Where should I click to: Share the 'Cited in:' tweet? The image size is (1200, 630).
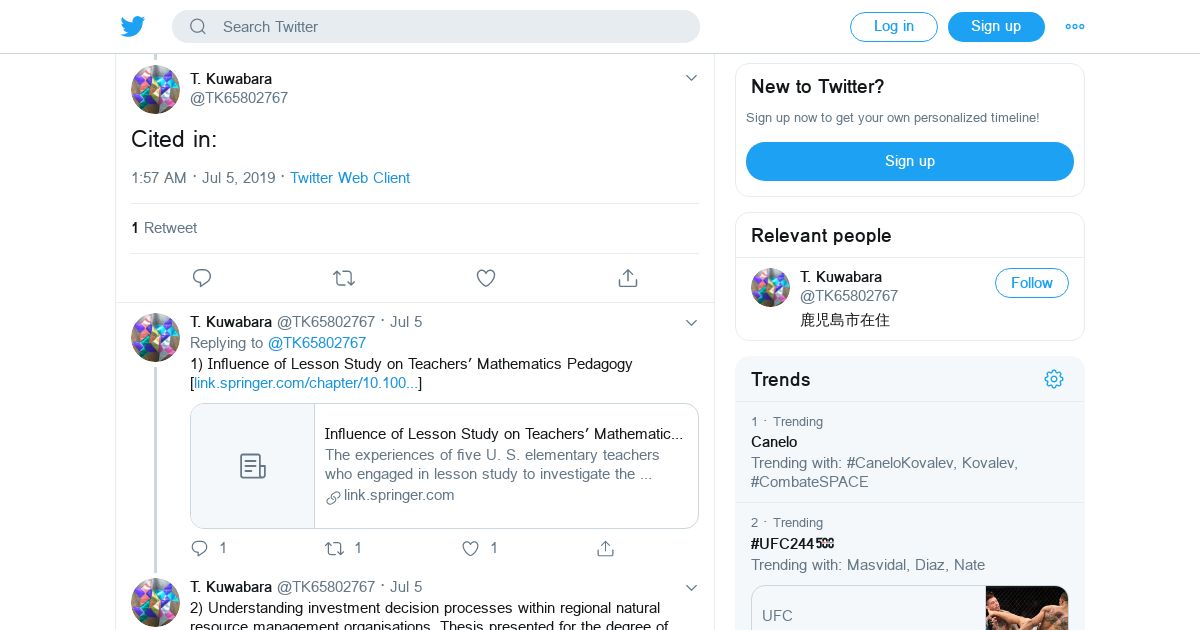click(x=628, y=278)
